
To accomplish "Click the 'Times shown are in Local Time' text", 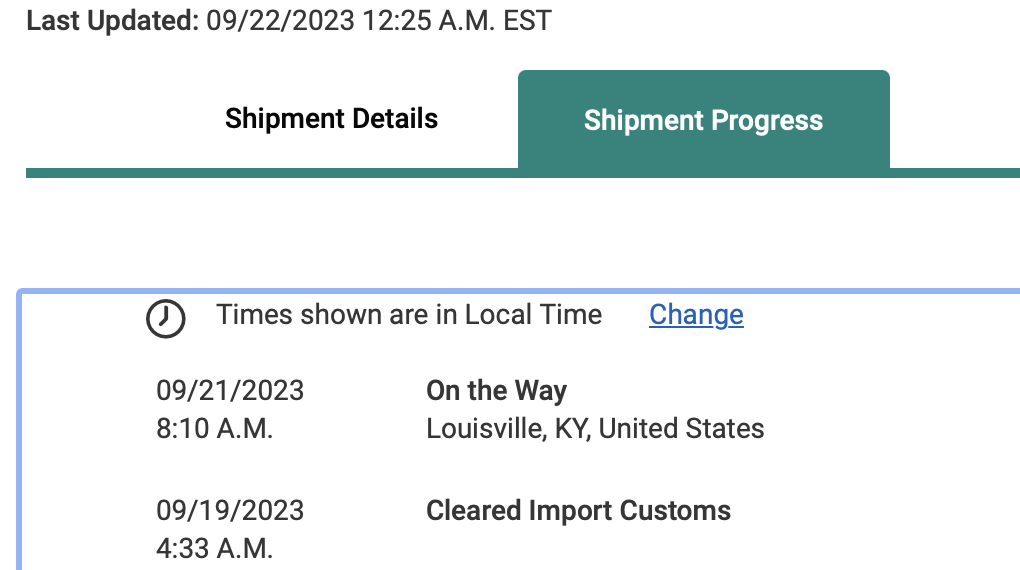I will click(409, 315).
